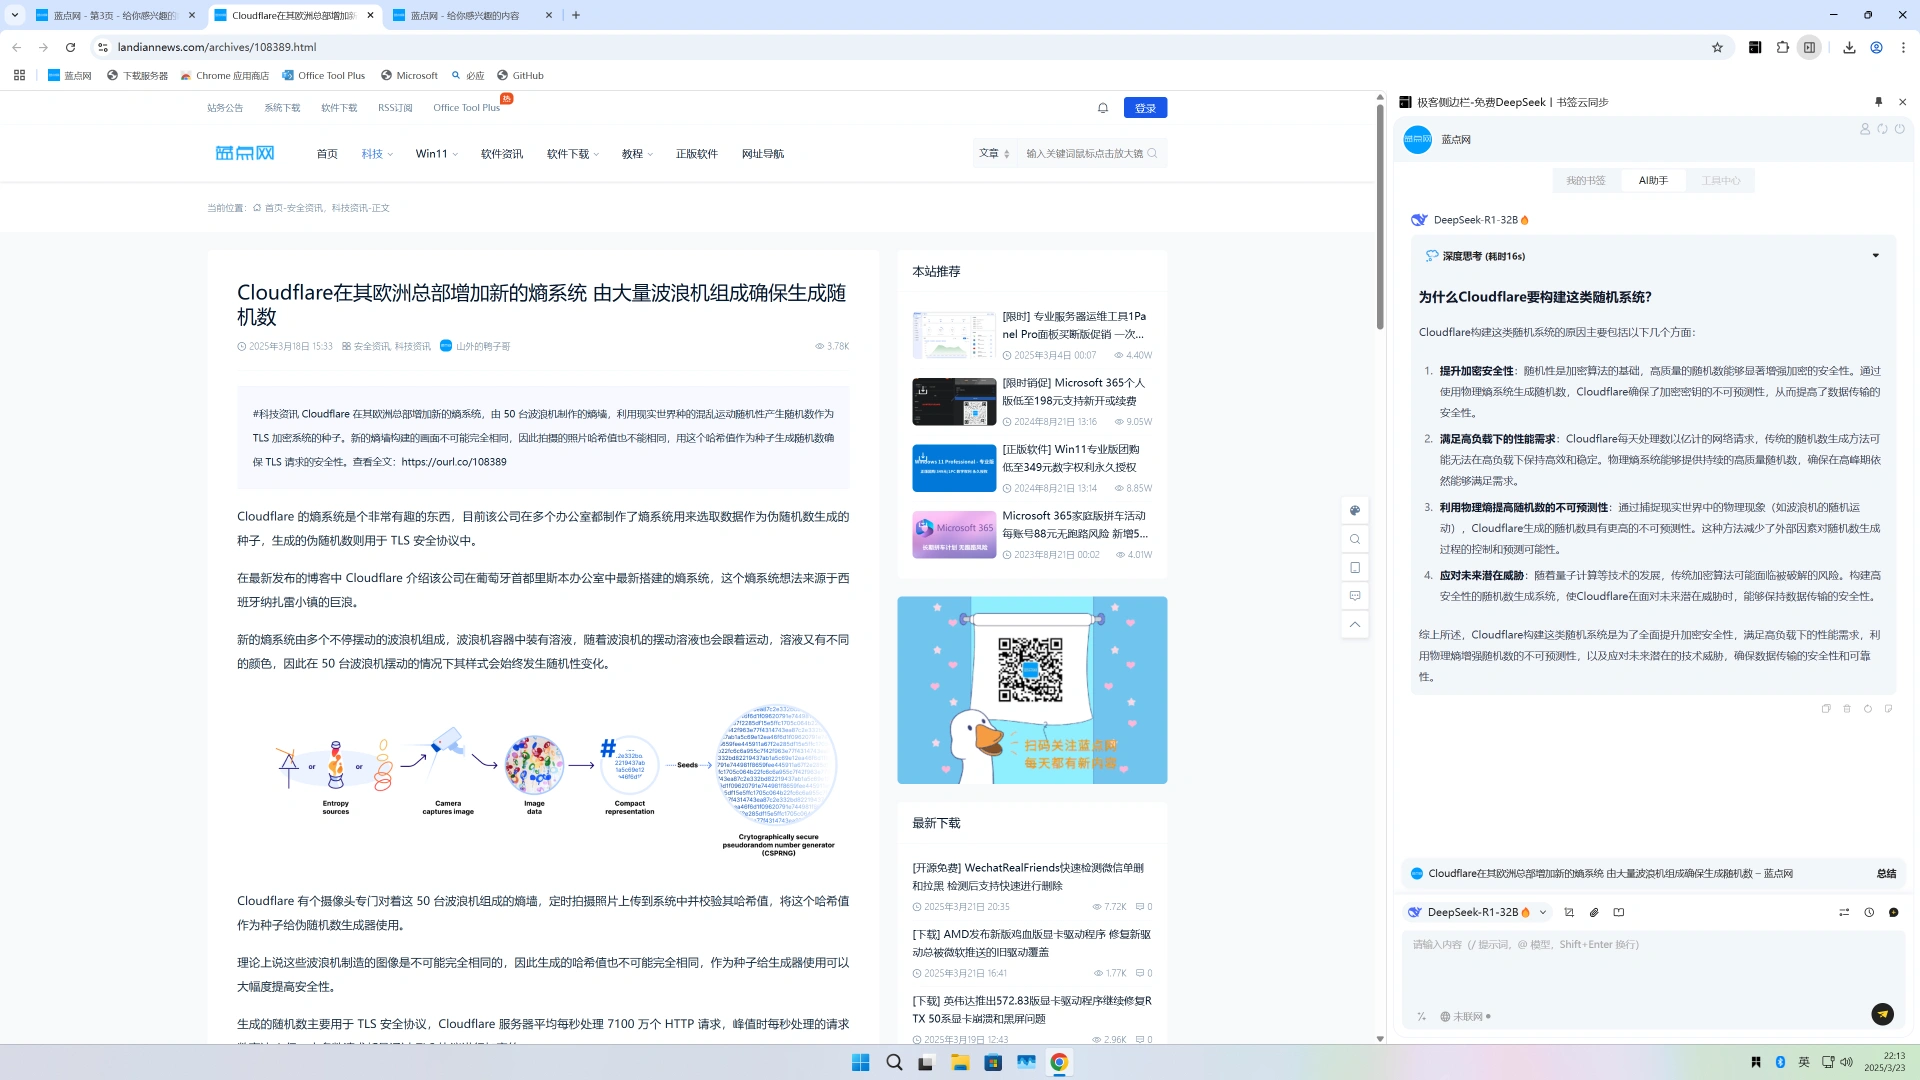
Task: Bookmark this page with star icon
Action: tap(1717, 47)
